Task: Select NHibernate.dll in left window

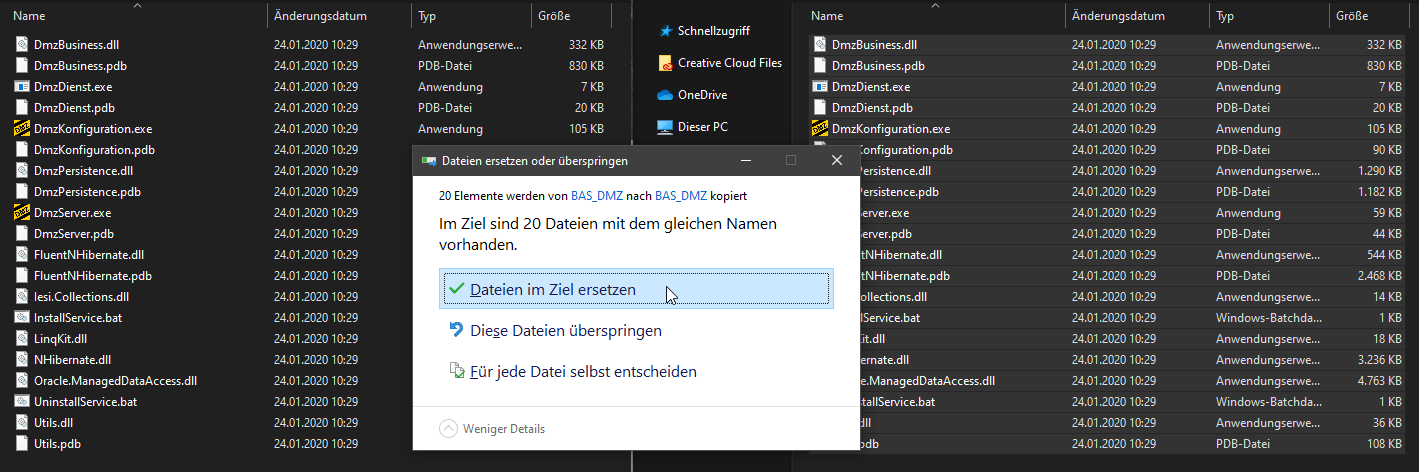Action: click(72, 360)
